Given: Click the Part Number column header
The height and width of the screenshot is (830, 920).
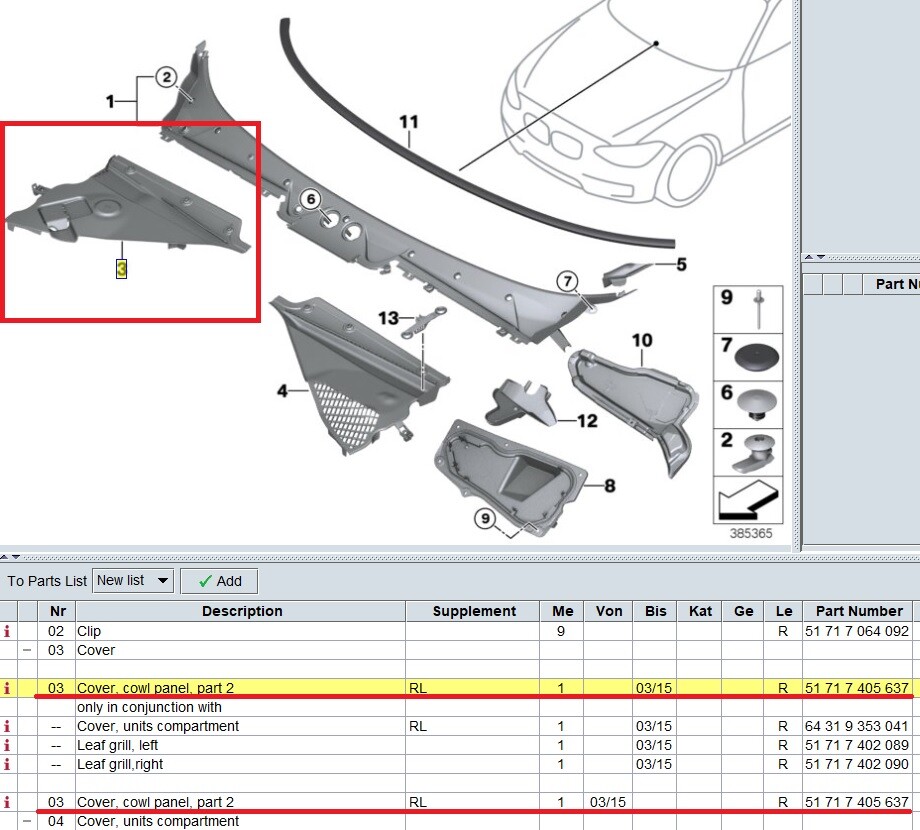Looking at the screenshot, I should (858, 611).
